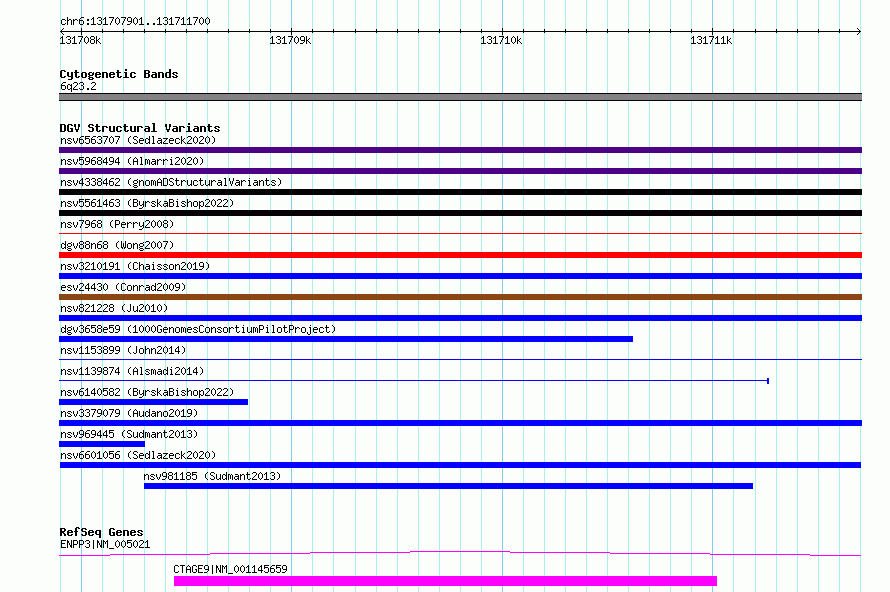Open nsv3210191 (Chaisson2019) label
Image resolution: width=890 pixels, height=592 pixels.
(x=135, y=266)
